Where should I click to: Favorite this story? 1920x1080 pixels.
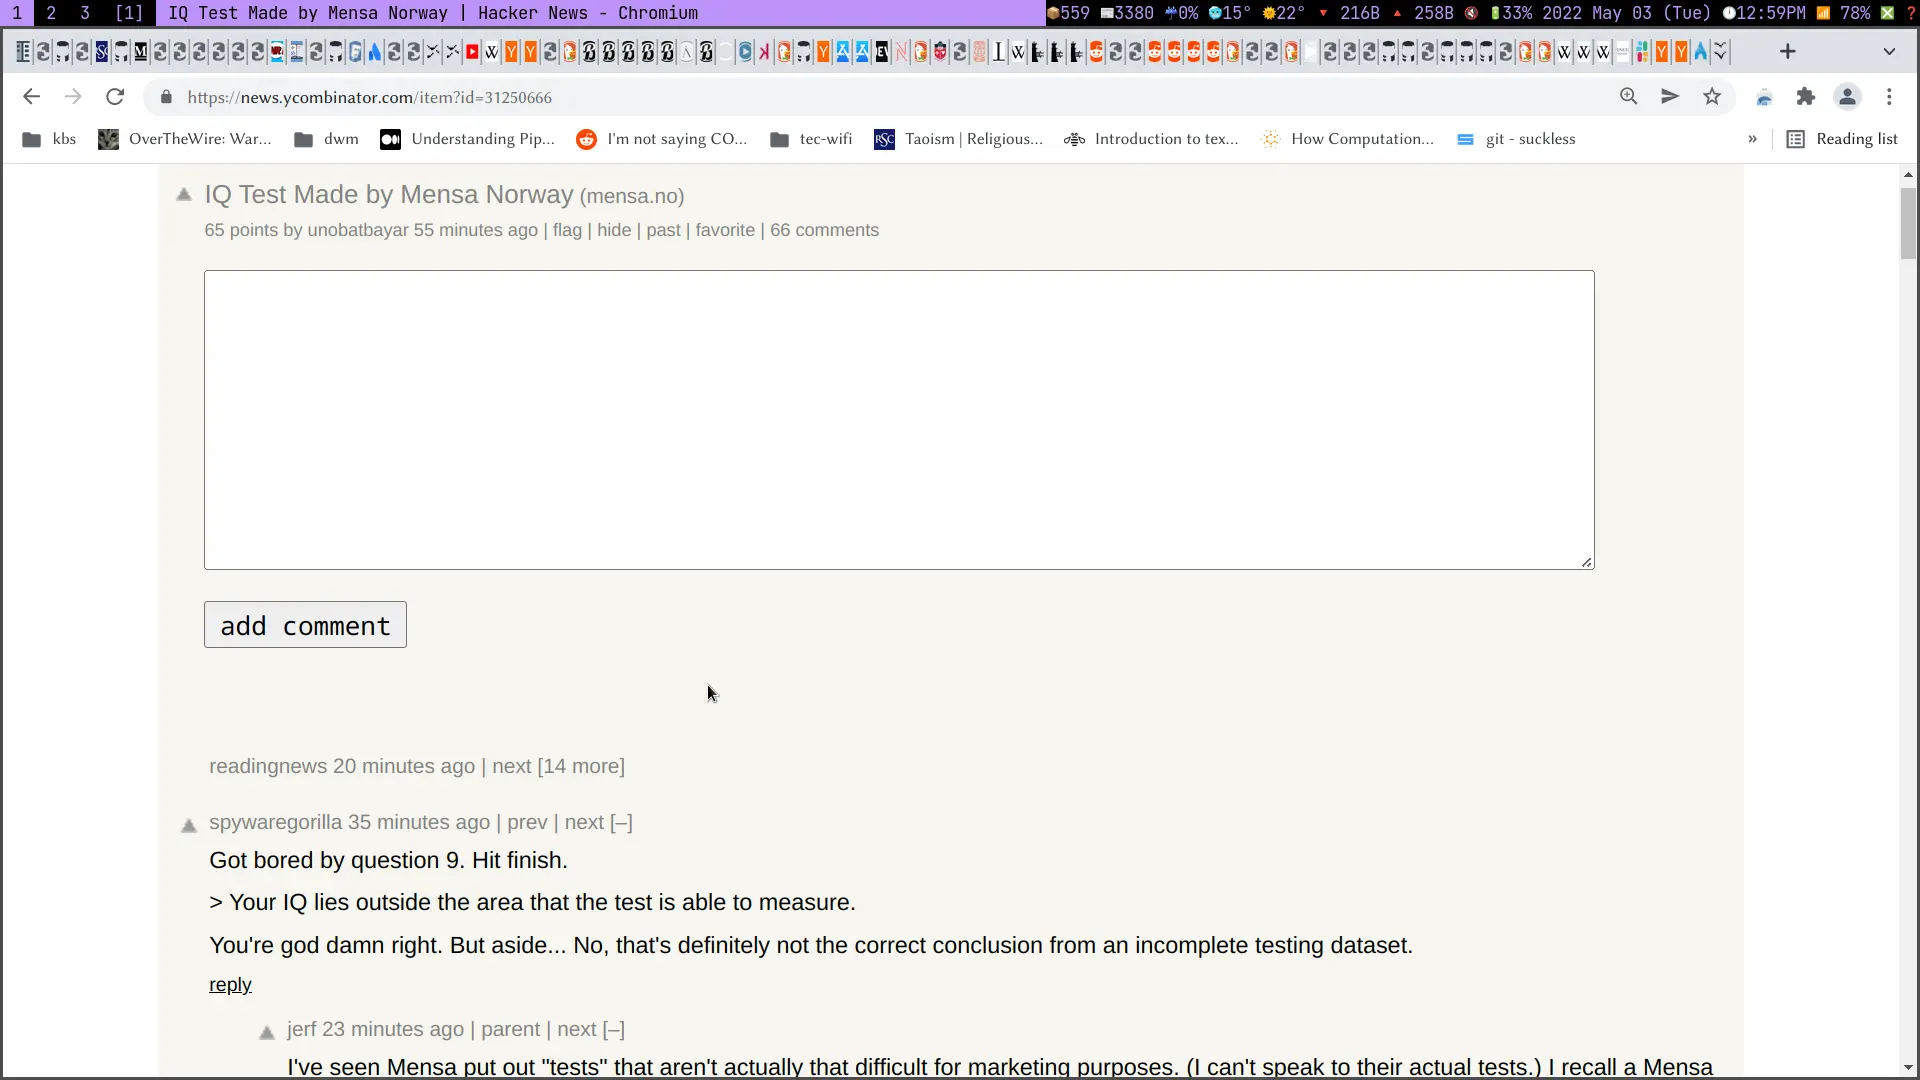click(x=725, y=230)
